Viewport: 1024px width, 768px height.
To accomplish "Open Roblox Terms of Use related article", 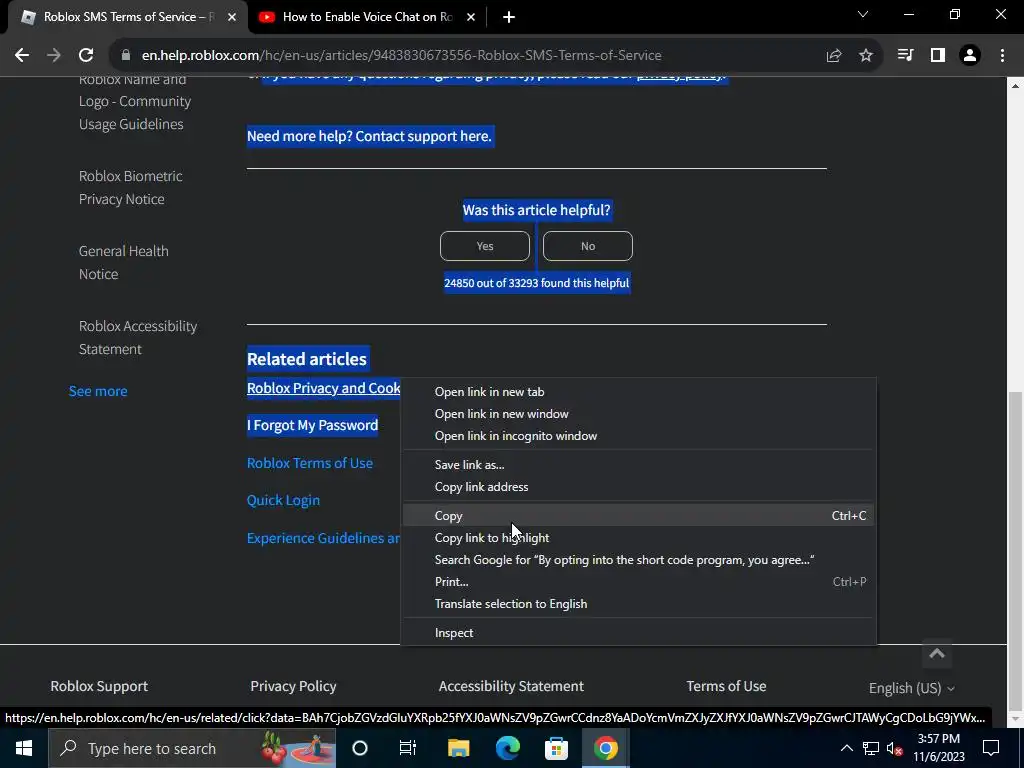I will 310,463.
